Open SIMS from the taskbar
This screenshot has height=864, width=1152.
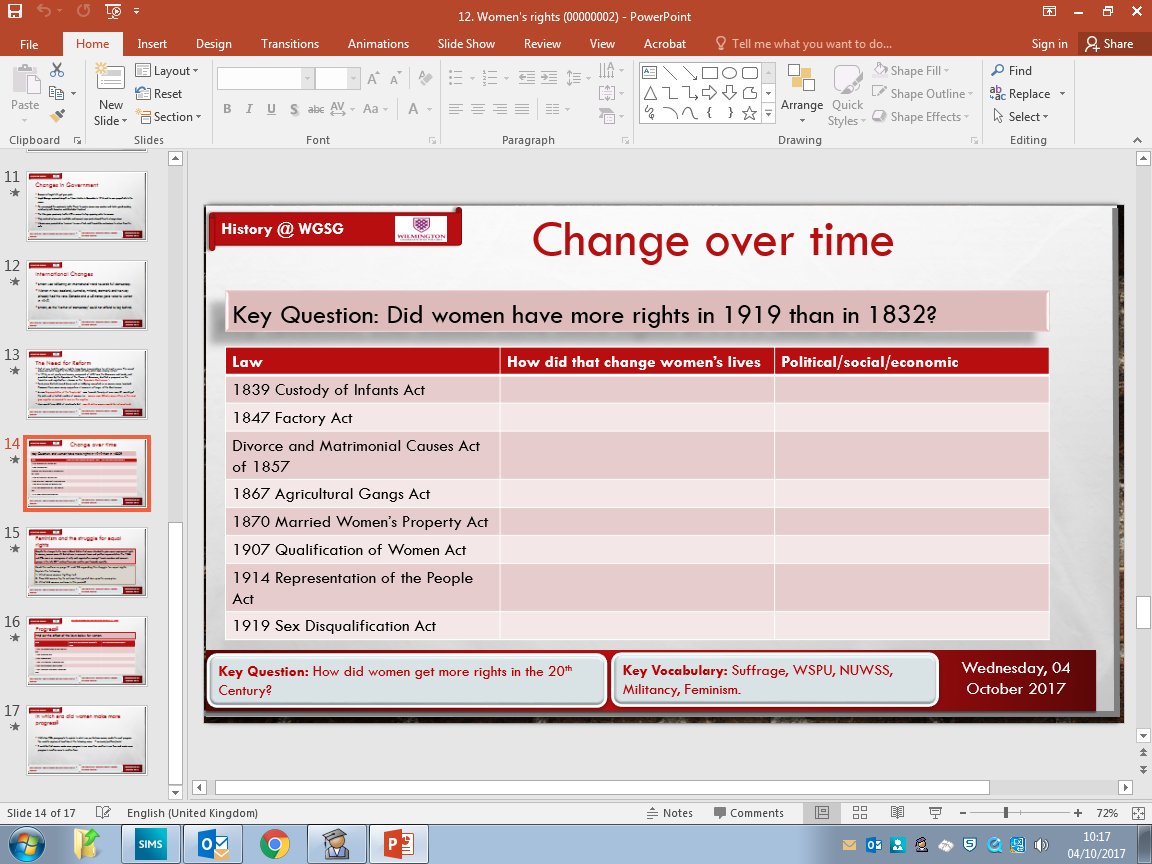point(150,844)
